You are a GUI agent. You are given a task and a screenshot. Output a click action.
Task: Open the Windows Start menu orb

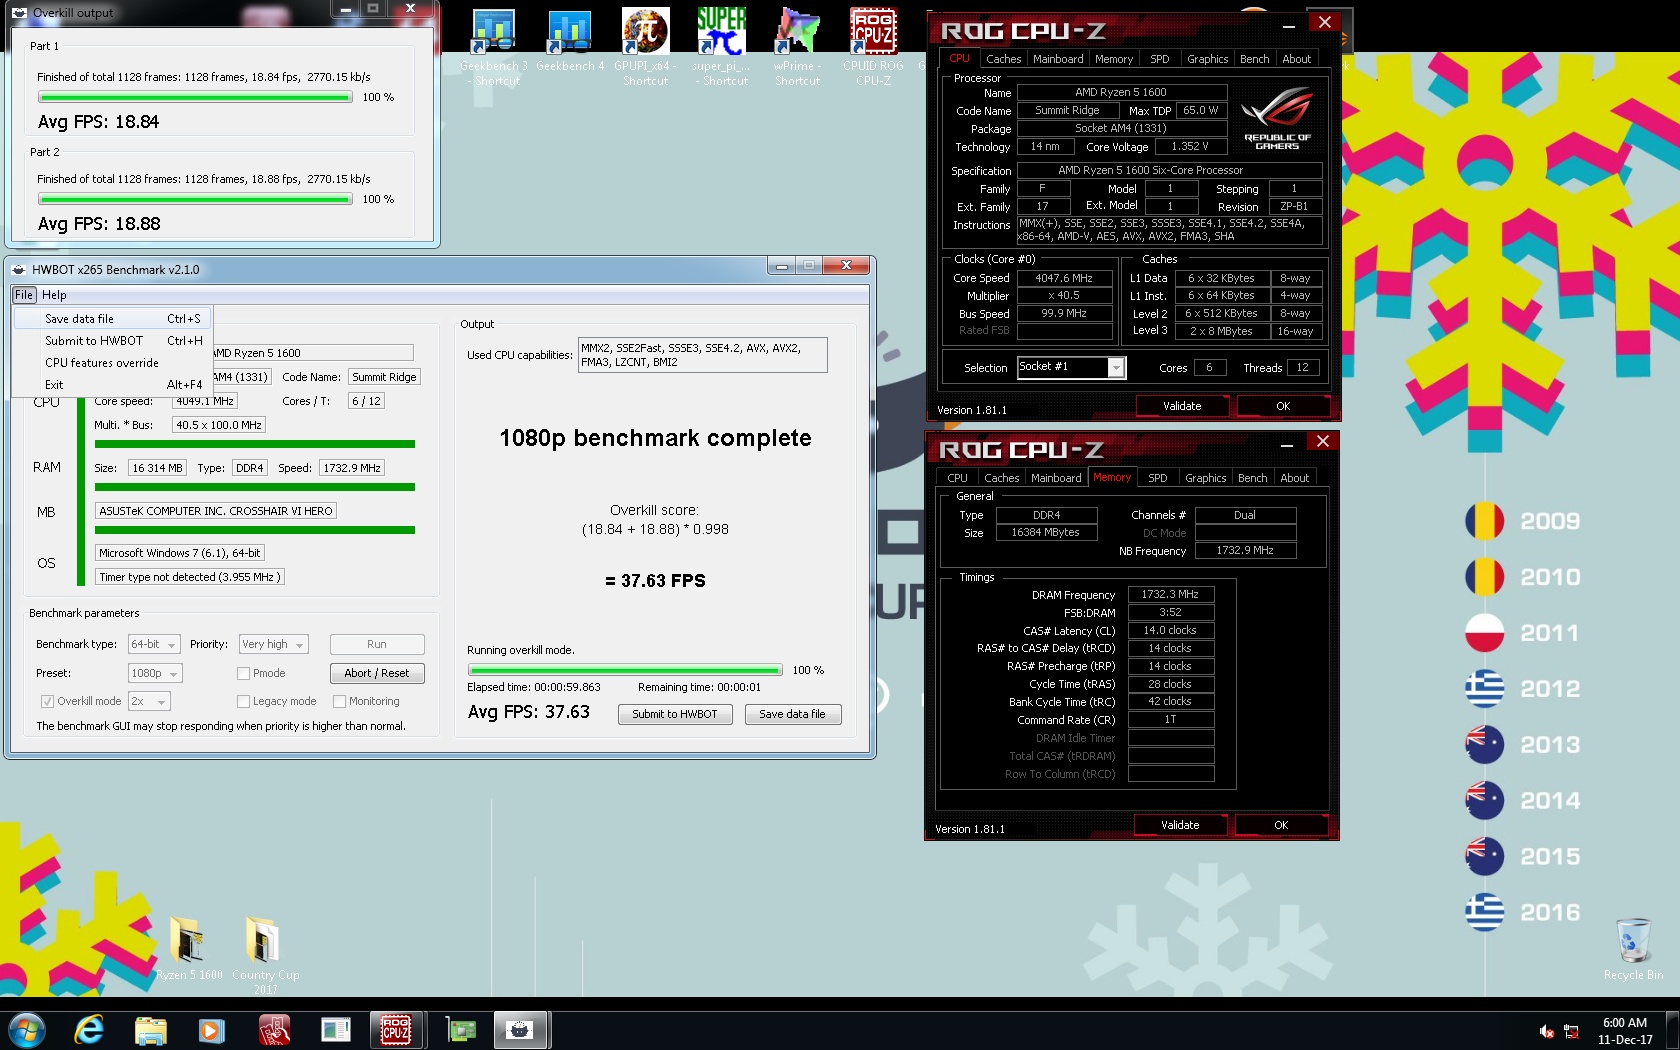click(26, 1029)
